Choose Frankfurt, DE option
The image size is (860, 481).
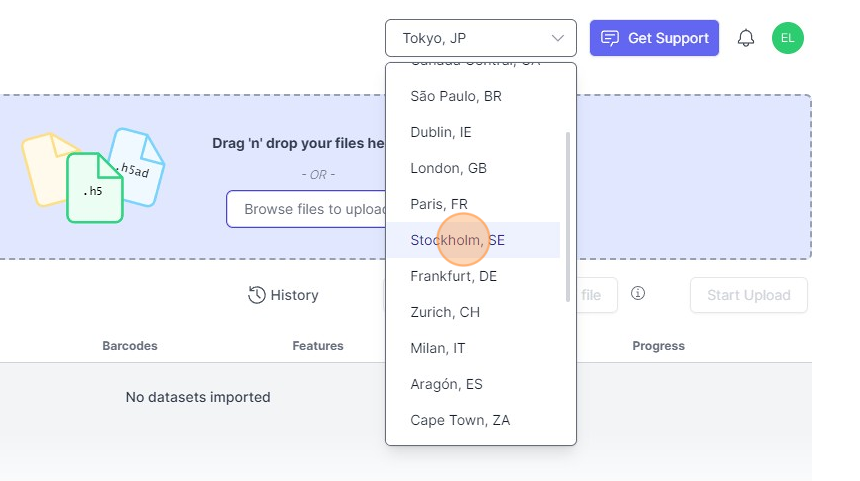coord(453,276)
